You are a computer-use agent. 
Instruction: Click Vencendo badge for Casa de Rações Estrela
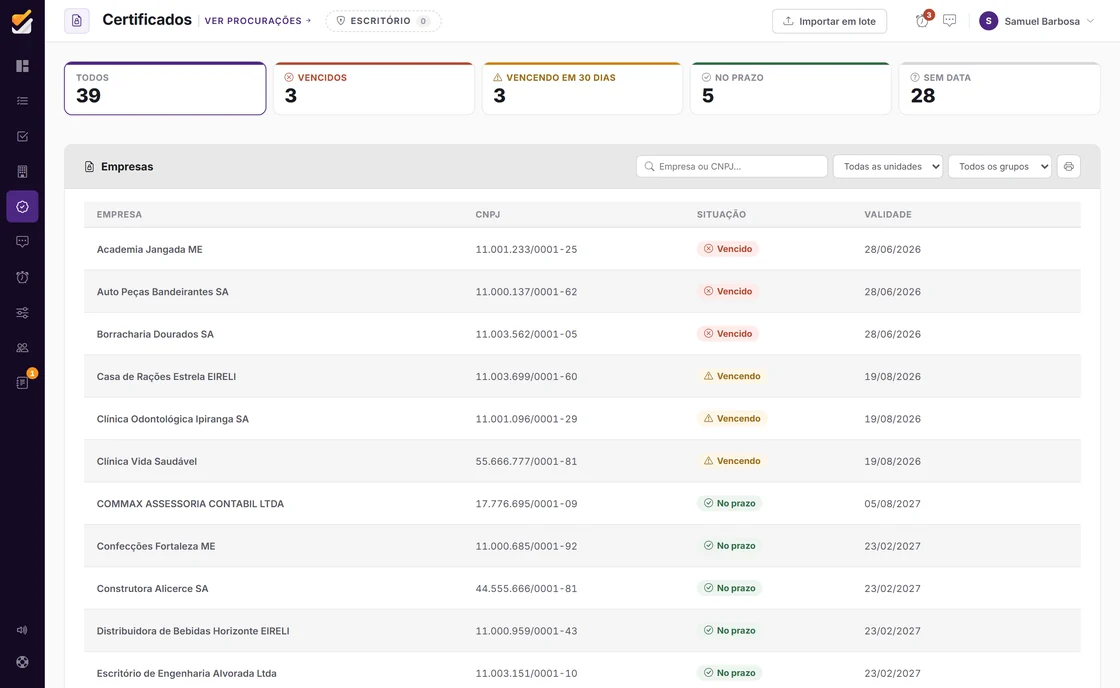click(x=732, y=376)
